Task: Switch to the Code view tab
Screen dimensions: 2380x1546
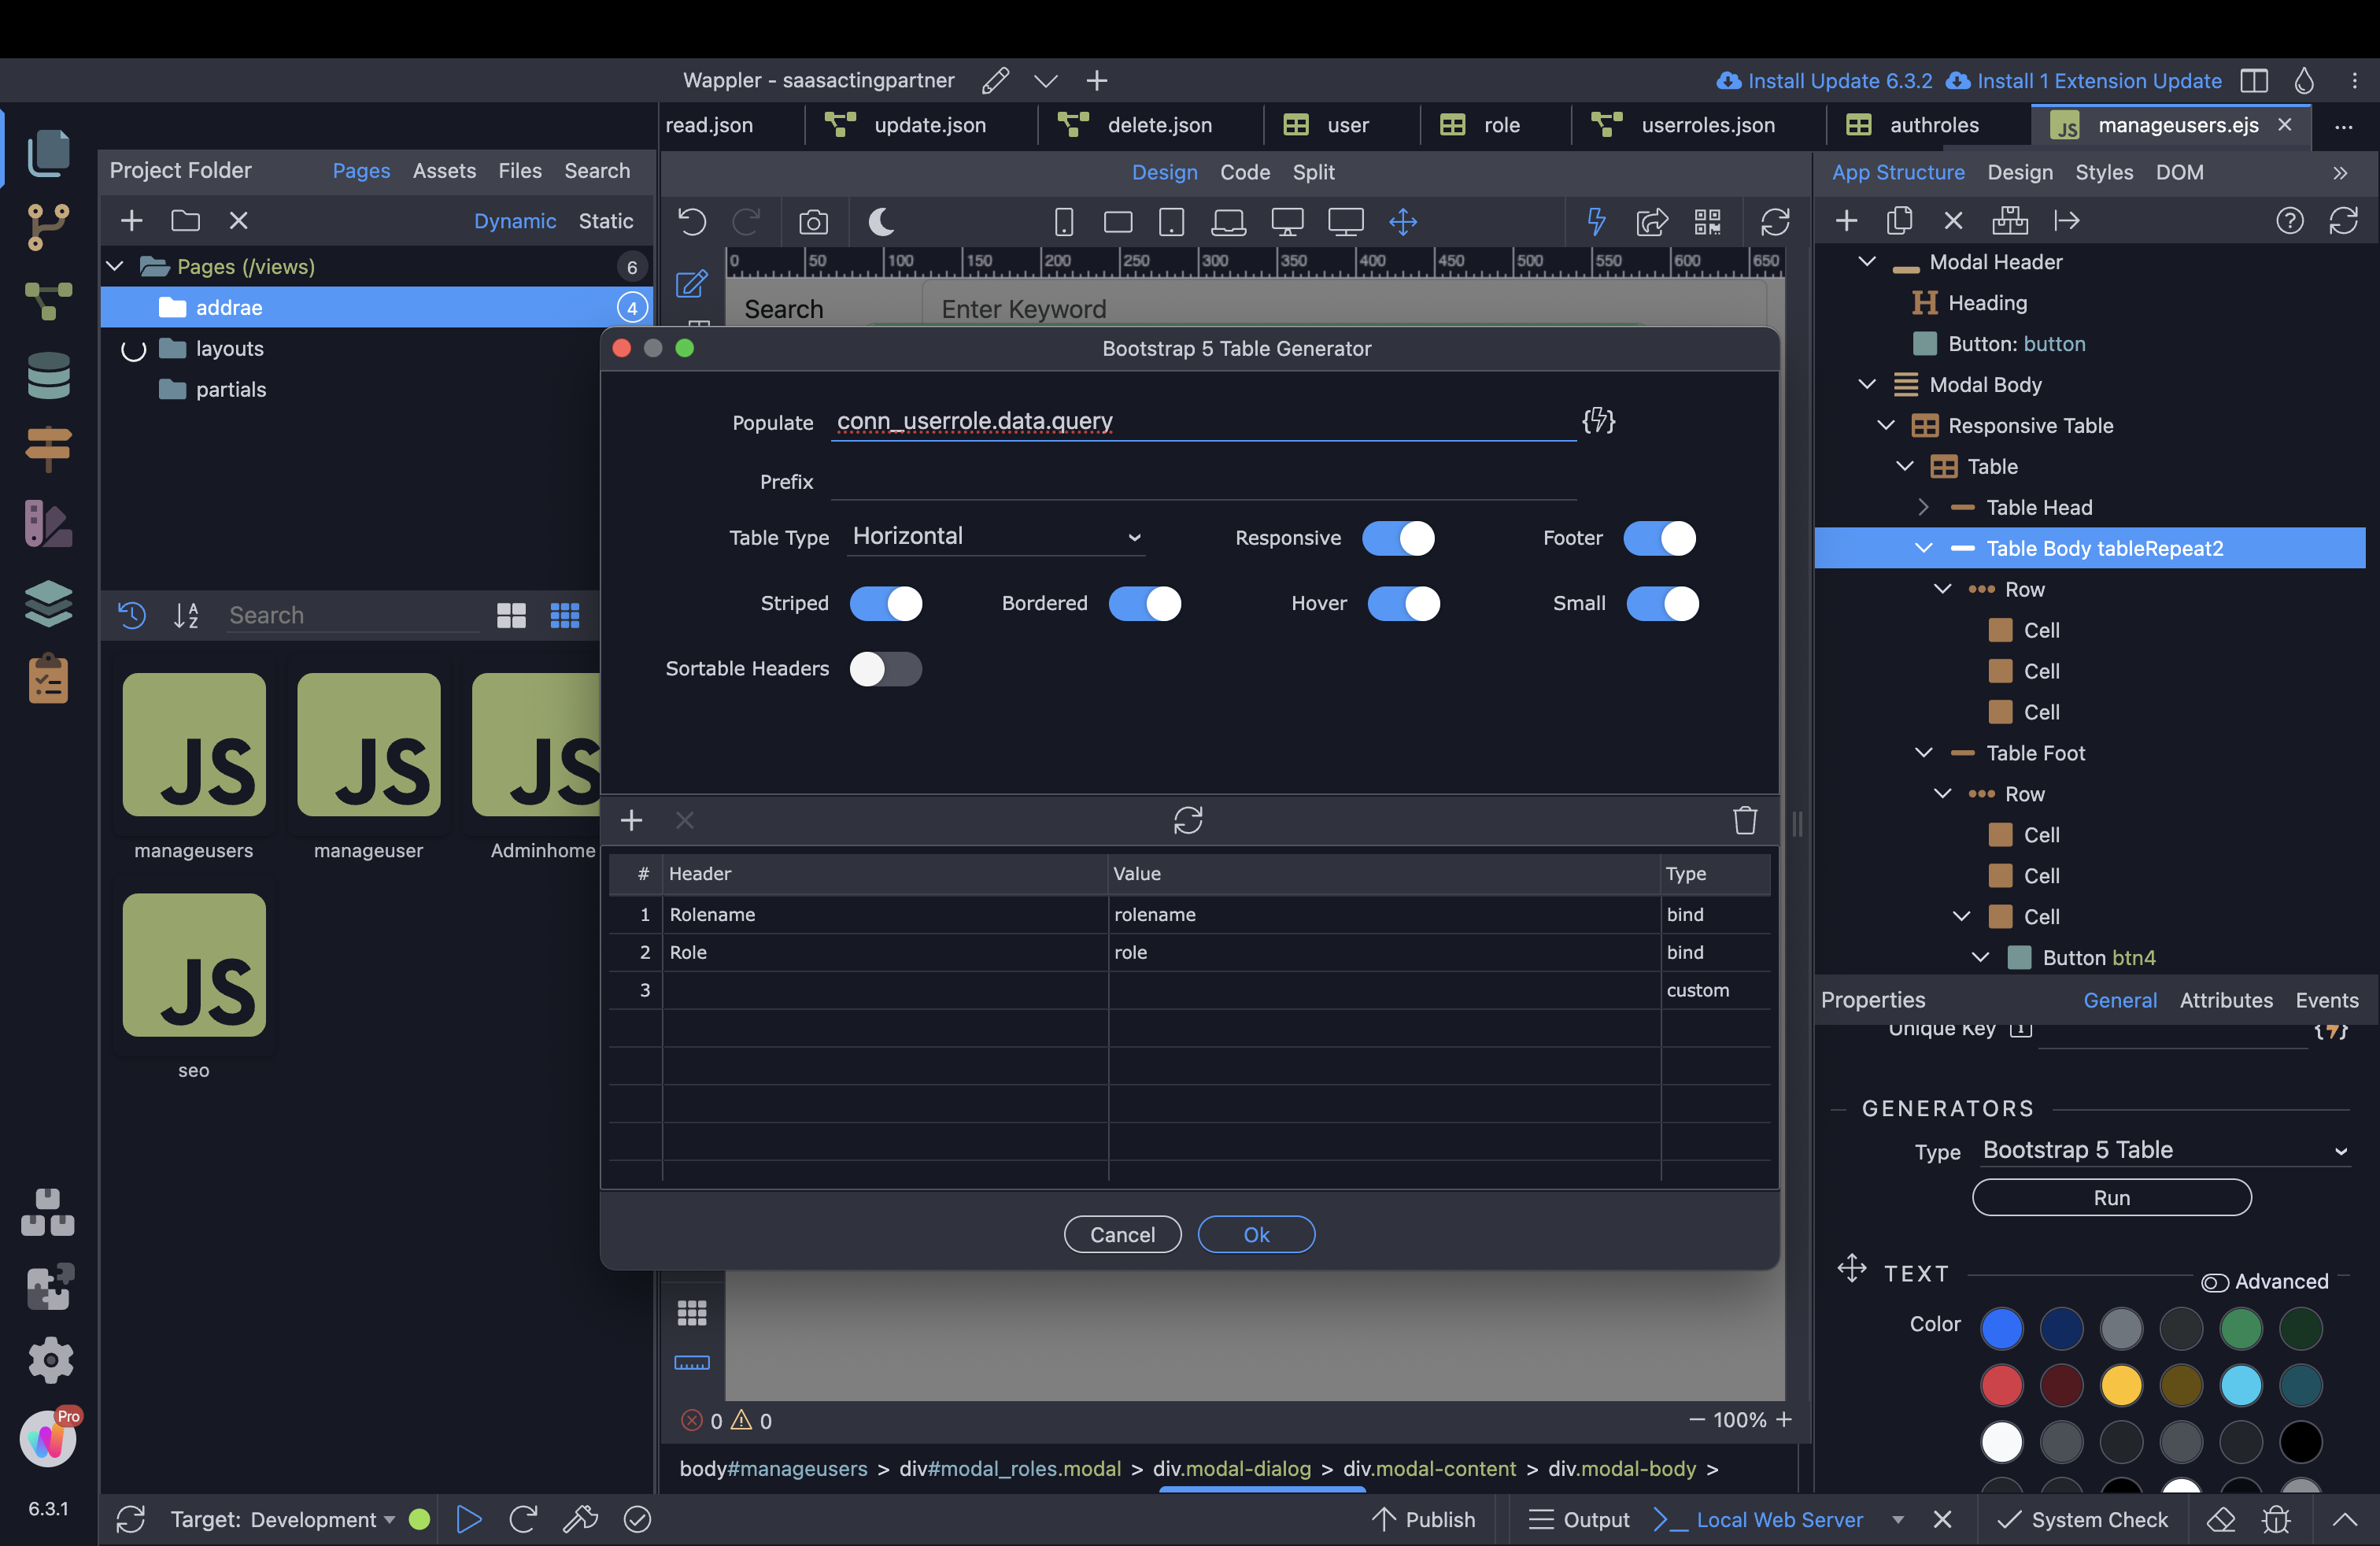Action: [x=1244, y=172]
